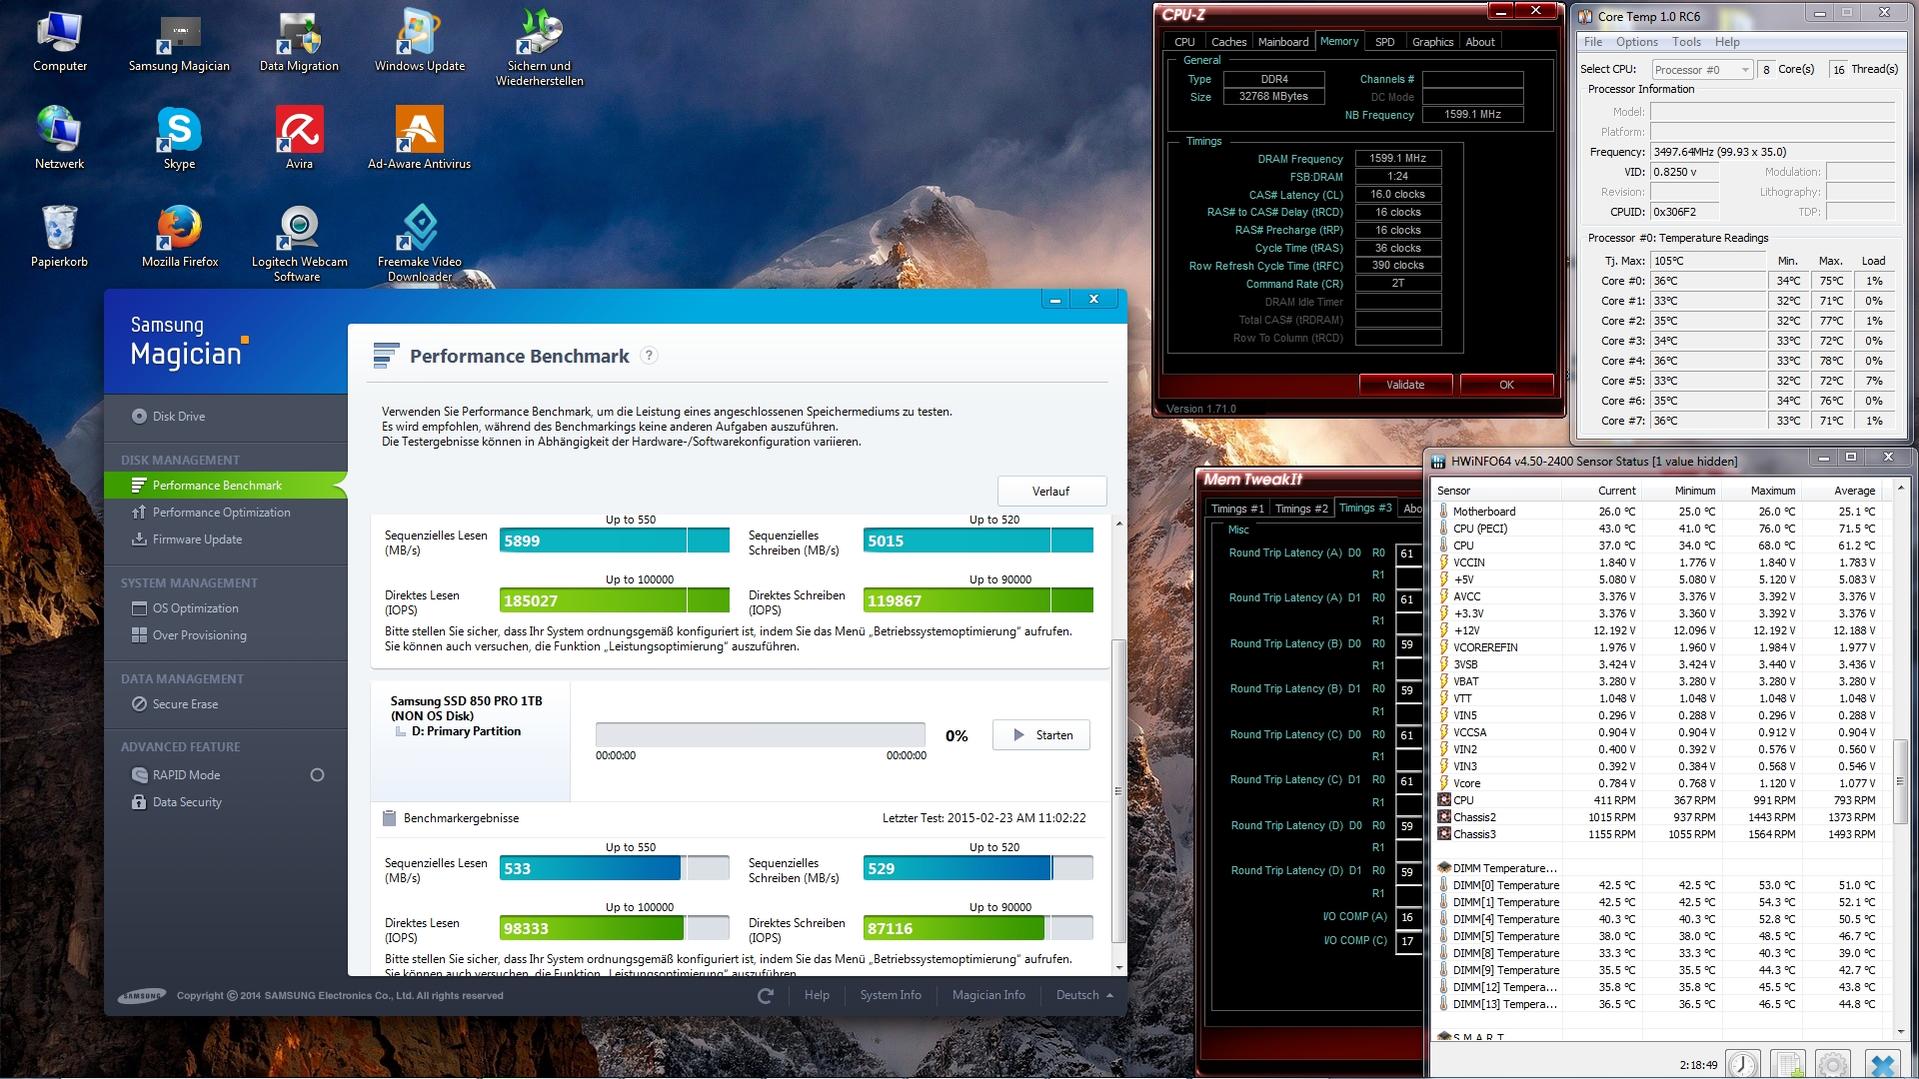
Task: Switch to Graphics tab in CPU-Z
Action: click(x=1433, y=42)
